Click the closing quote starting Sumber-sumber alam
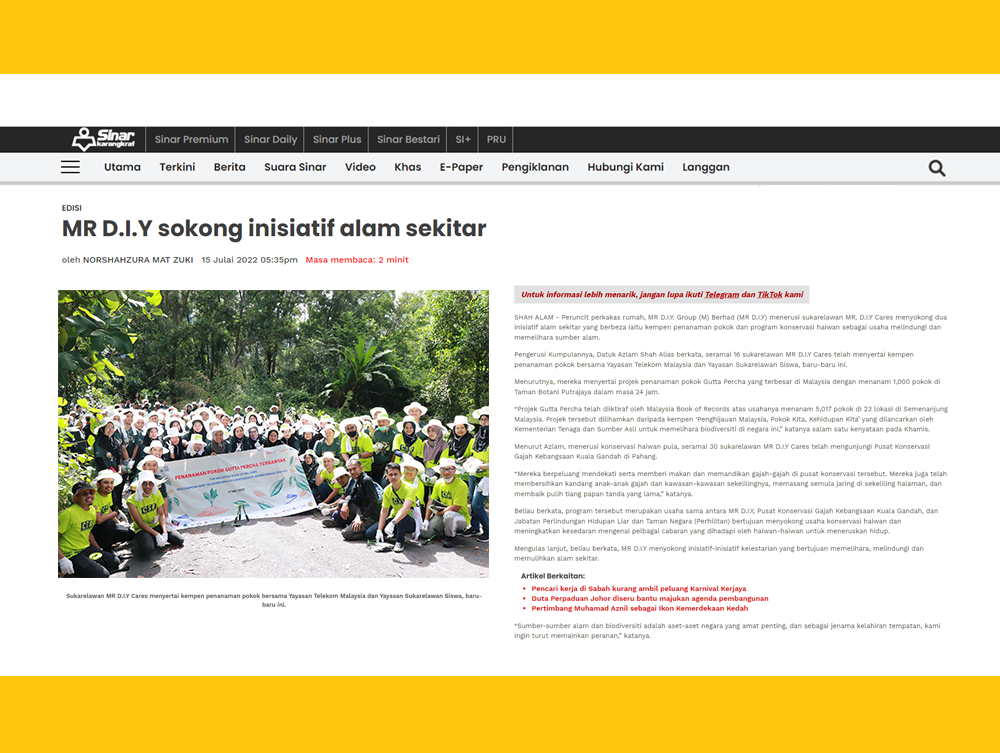The width and height of the screenshot is (1000, 753). pos(727,631)
